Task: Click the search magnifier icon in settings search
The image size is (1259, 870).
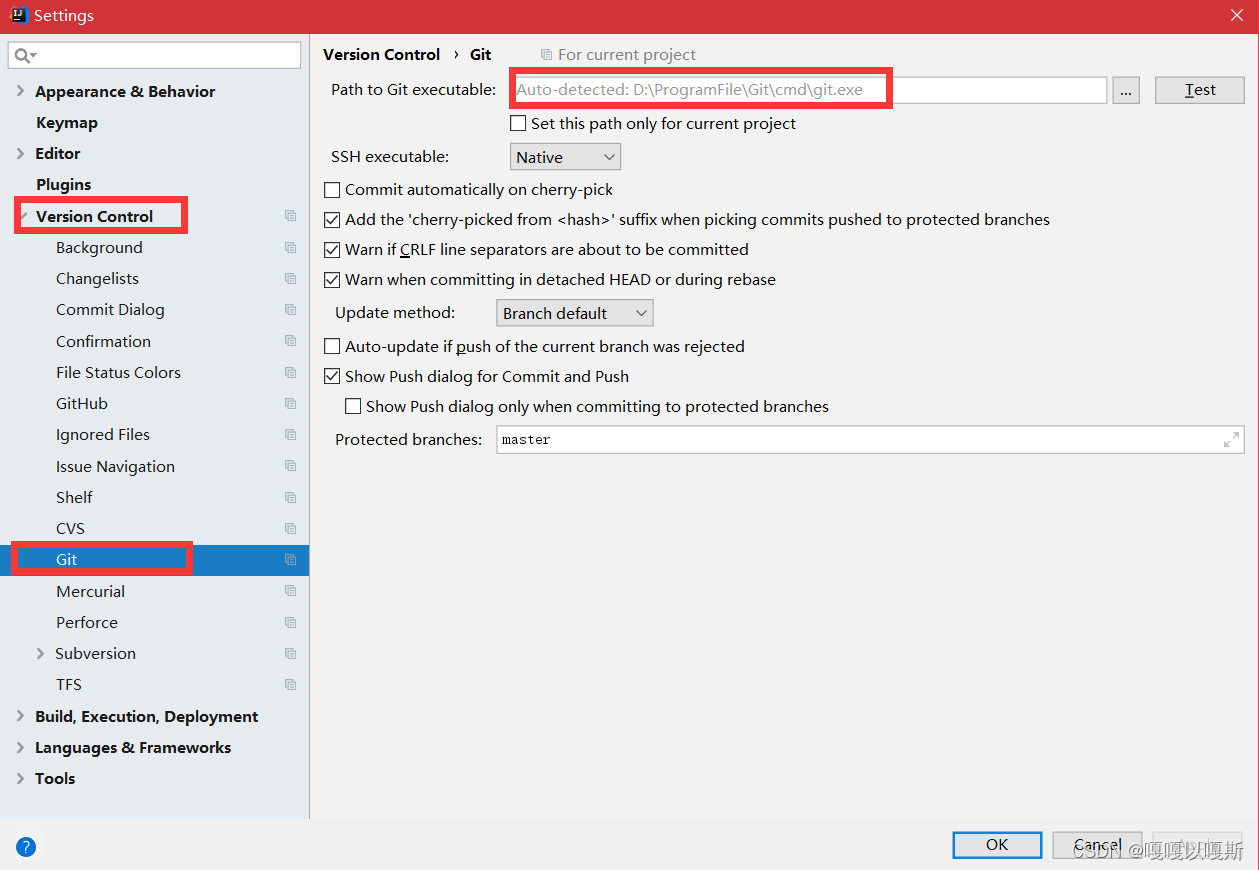Action: click(25, 55)
